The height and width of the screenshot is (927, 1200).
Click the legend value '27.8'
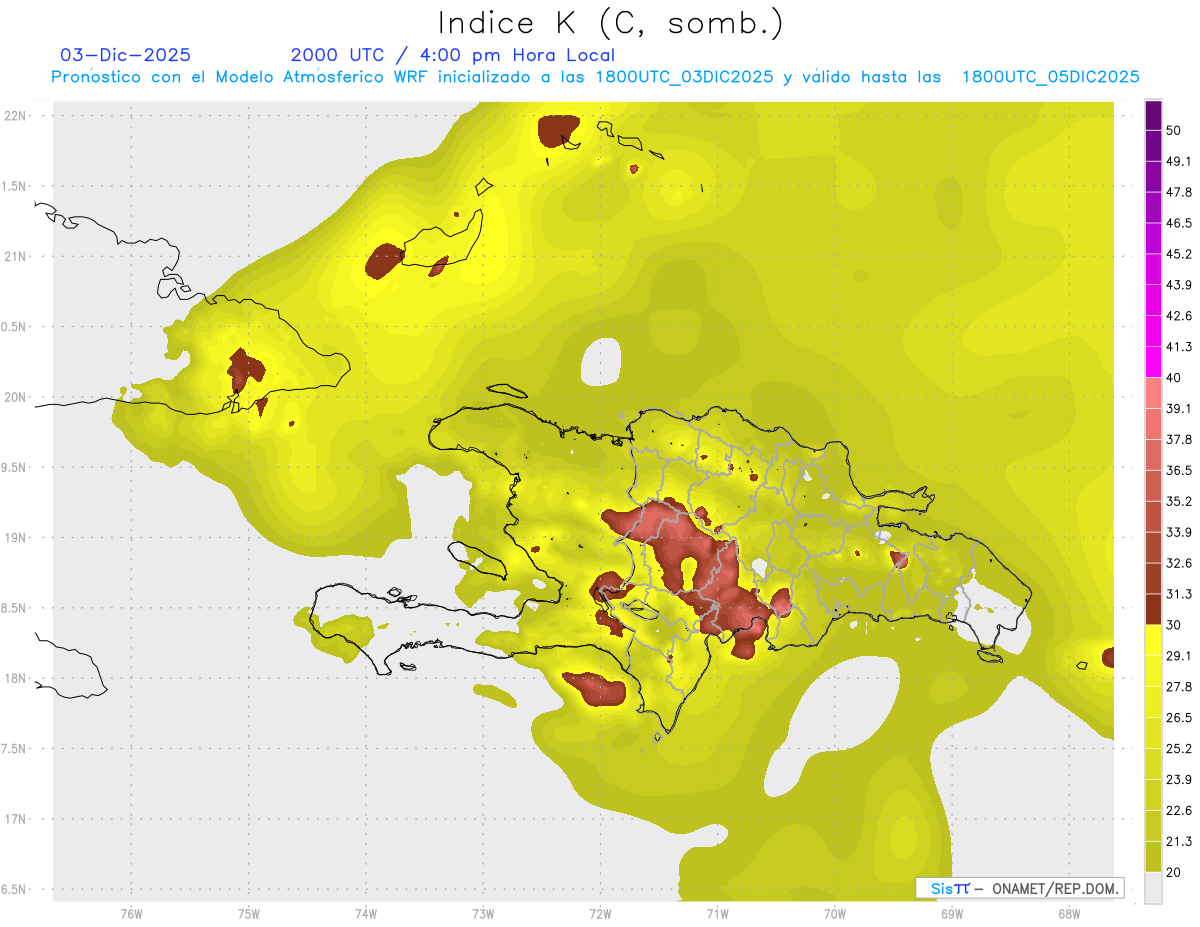point(1179,687)
